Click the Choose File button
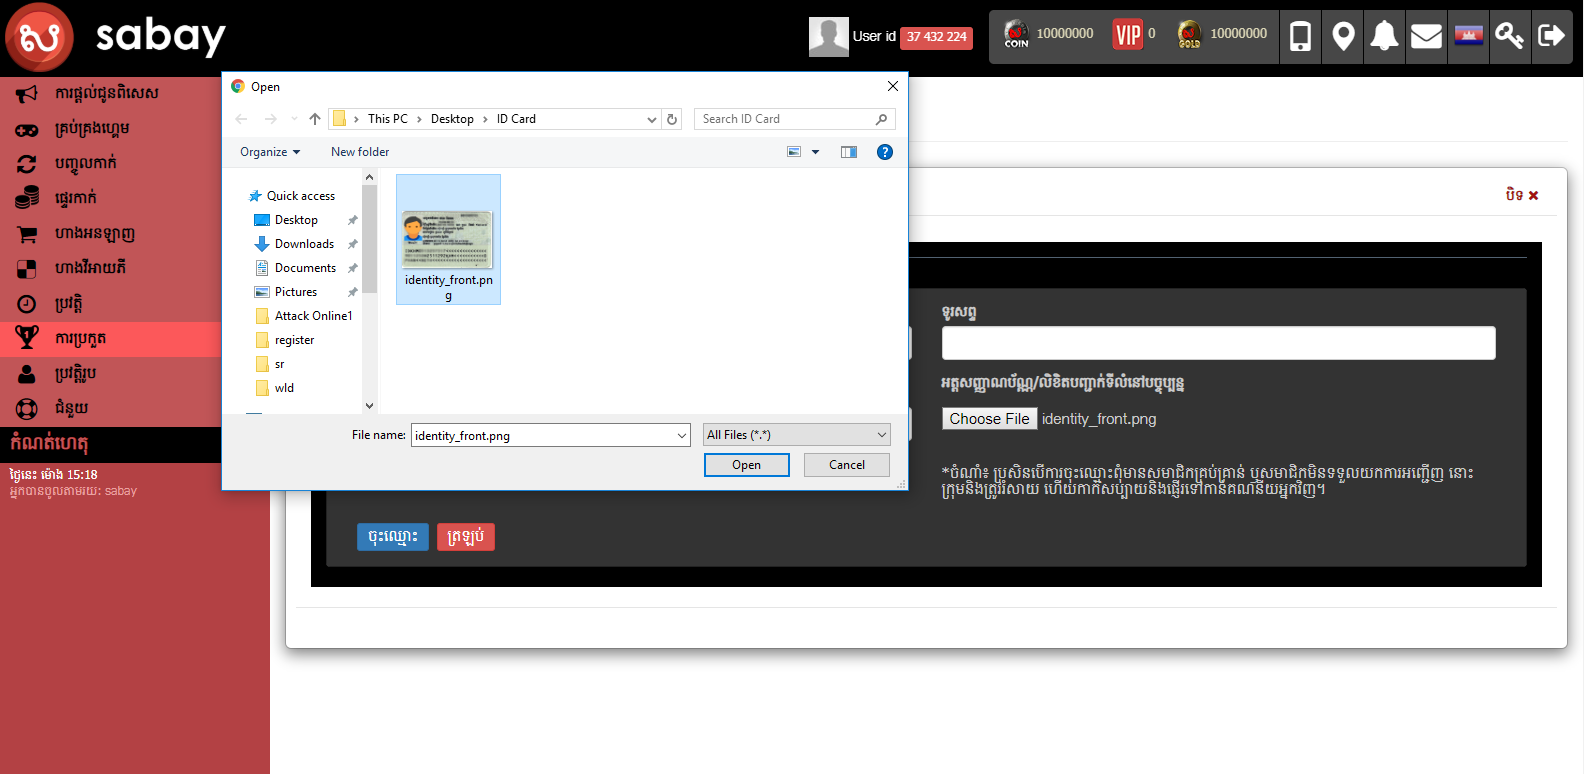 [x=989, y=419]
